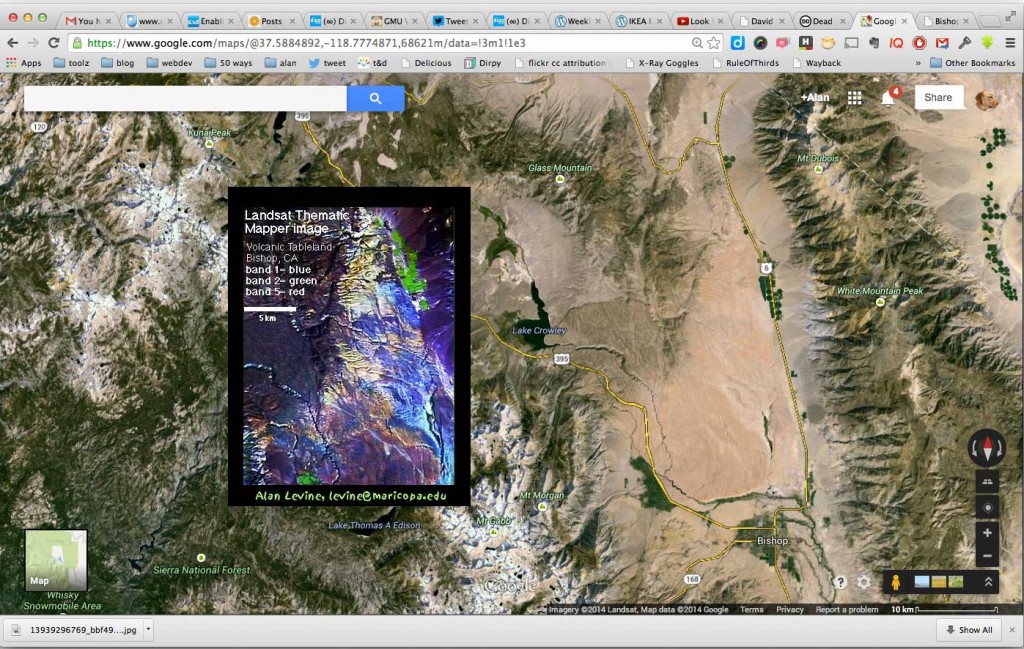Expand the imagery carousel with the double chevron
This screenshot has height=649, width=1024.
(x=988, y=581)
